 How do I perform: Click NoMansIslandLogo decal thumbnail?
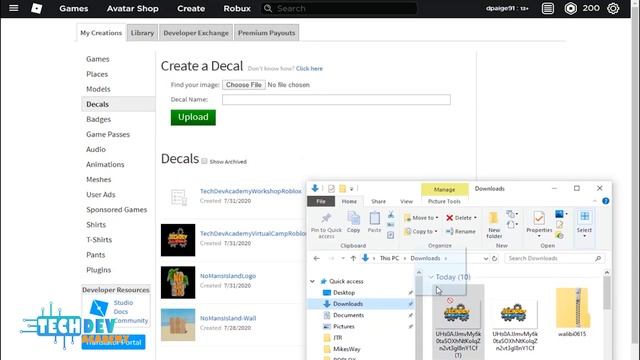click(x=178, y=282)
